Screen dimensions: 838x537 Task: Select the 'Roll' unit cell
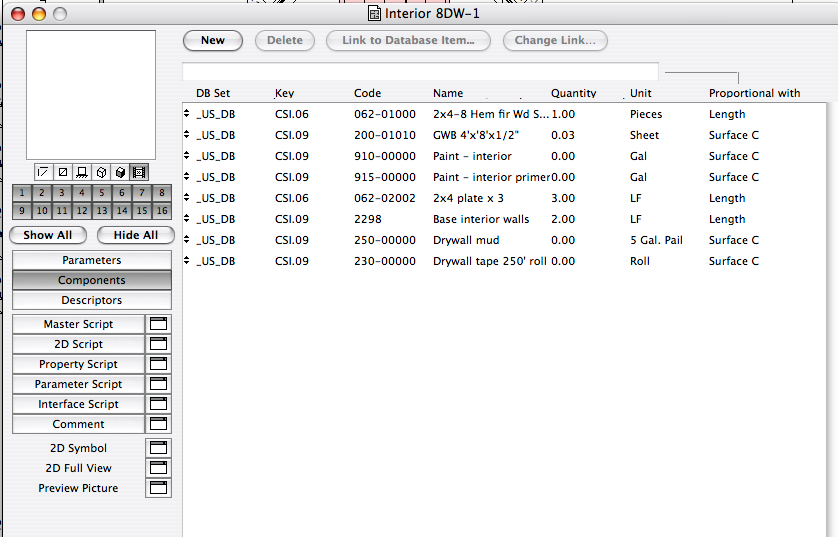(x=640, y=261)
